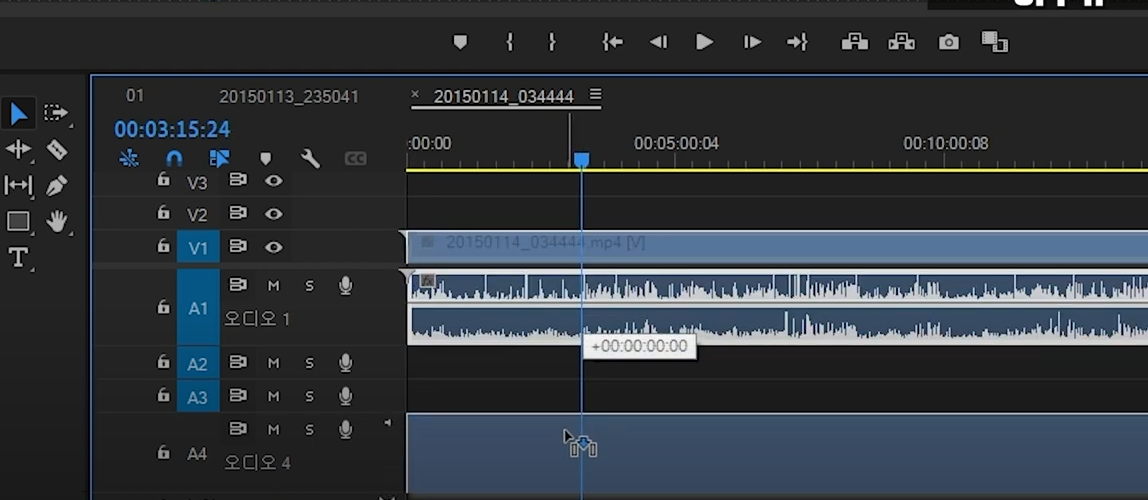Play the sequence
Screen dimensions: 1148x500
pos(704,42)
